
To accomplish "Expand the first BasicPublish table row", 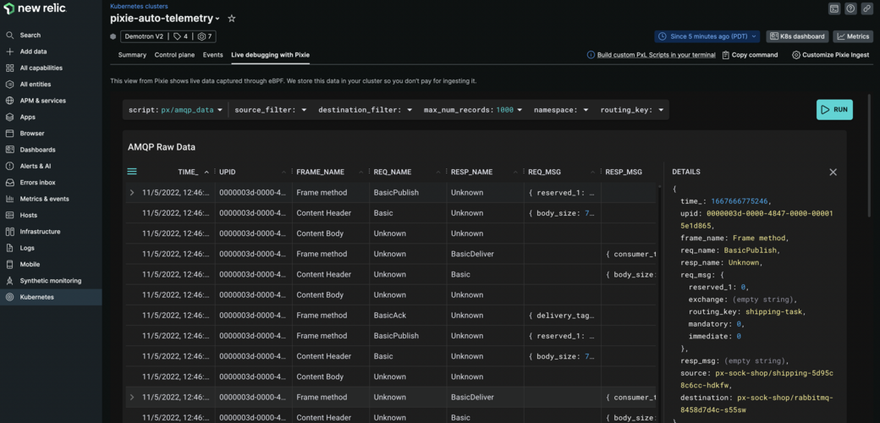I will point(132,193).
